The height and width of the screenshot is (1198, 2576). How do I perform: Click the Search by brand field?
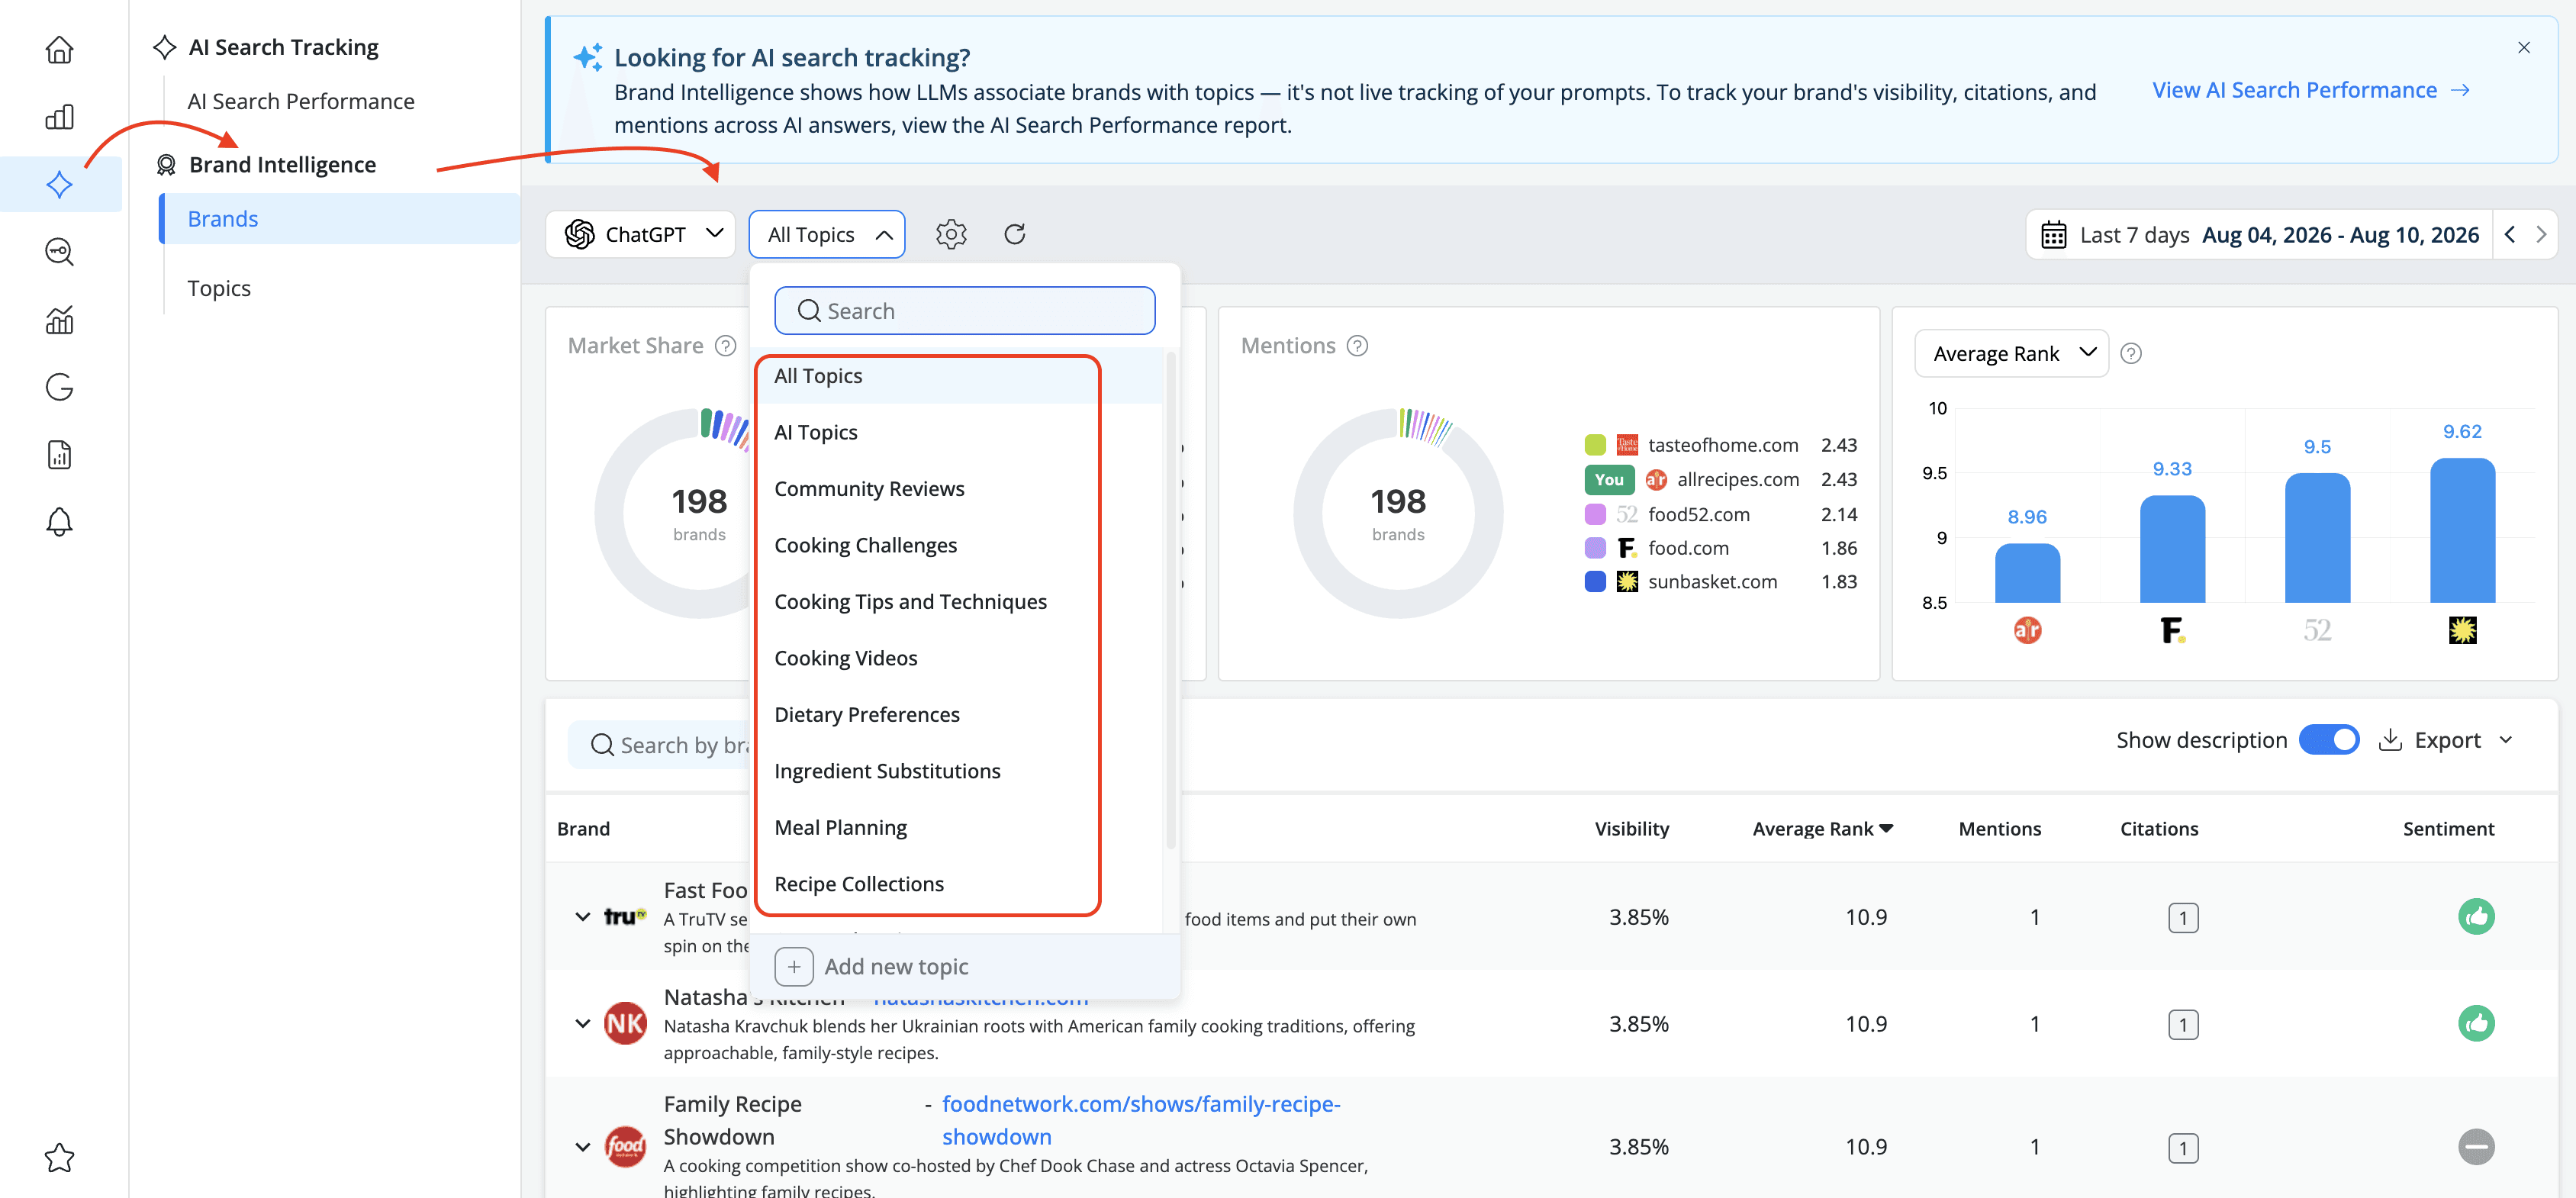660,745
